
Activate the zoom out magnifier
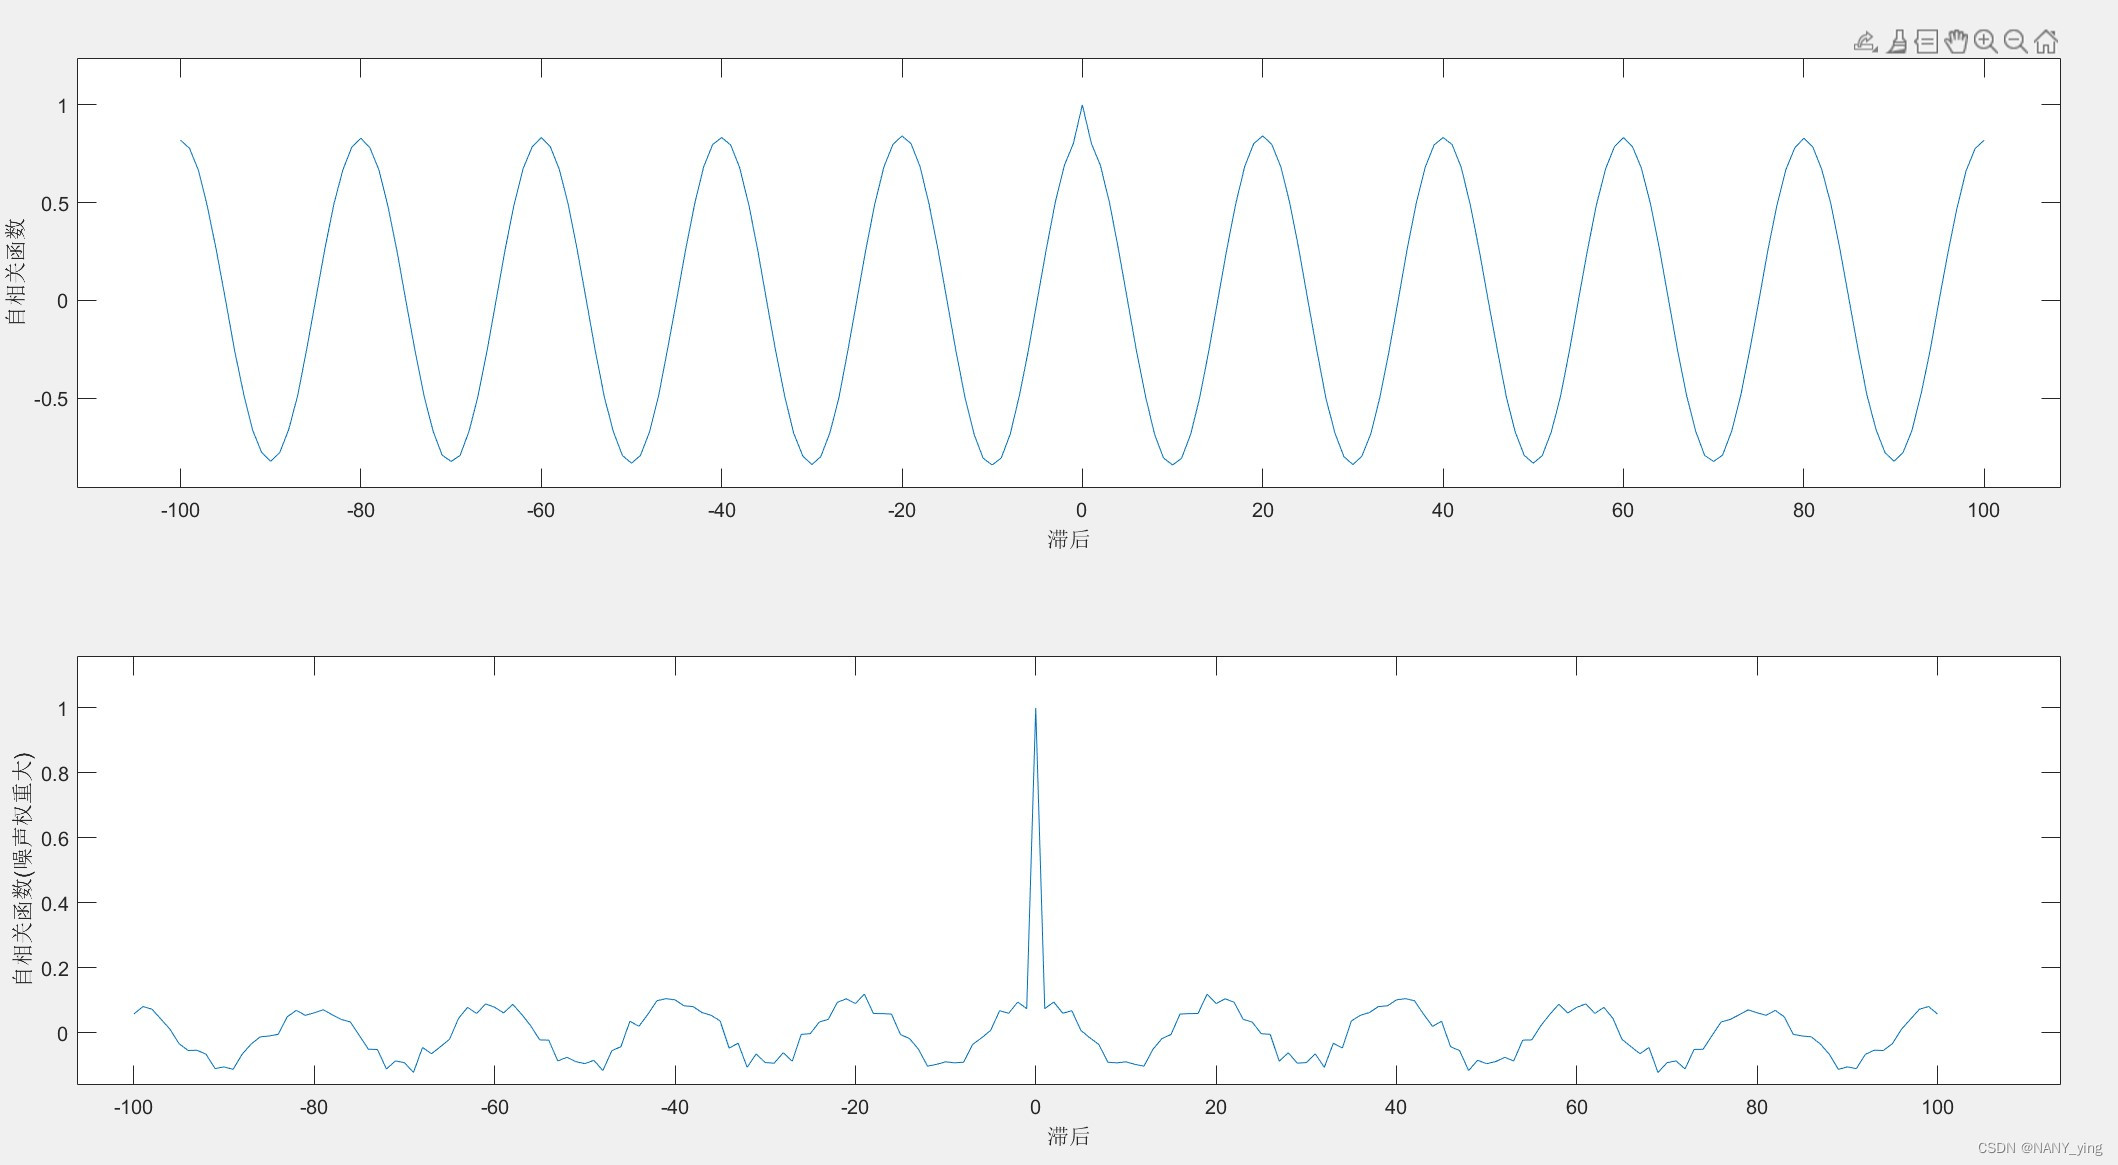(x=2016, y=42)
